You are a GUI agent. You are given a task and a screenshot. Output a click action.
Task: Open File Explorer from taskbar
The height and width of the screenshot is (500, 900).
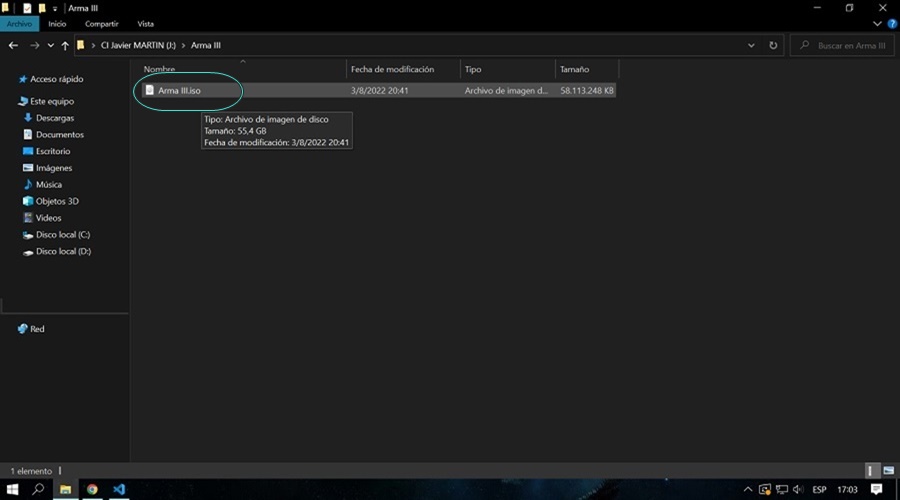65,489
